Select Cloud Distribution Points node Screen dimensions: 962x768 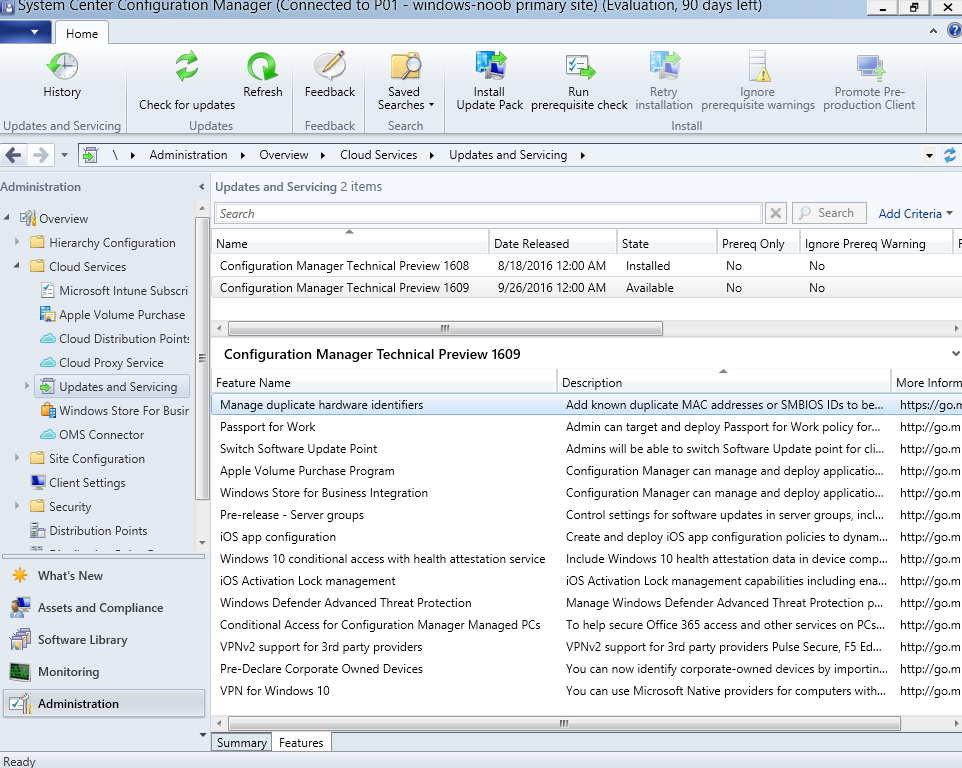click(x=115, y=339)
